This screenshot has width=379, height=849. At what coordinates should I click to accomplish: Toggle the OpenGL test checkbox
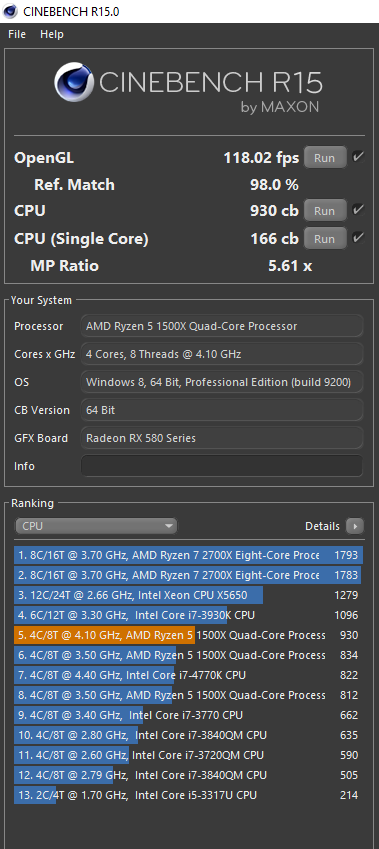(357, 157)
